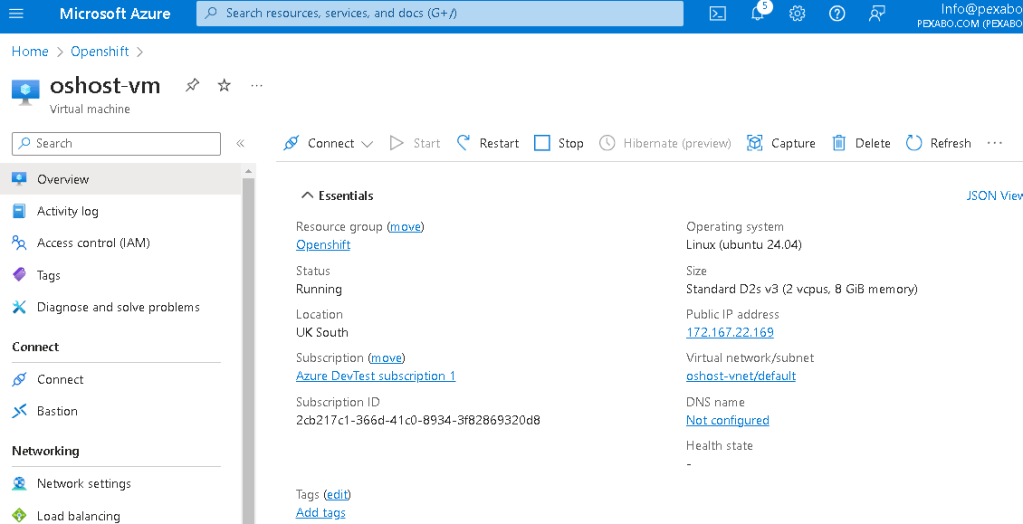Click the scrollbar up arrow in left menu
1023x524 pixels.
[x=248, y=171]
